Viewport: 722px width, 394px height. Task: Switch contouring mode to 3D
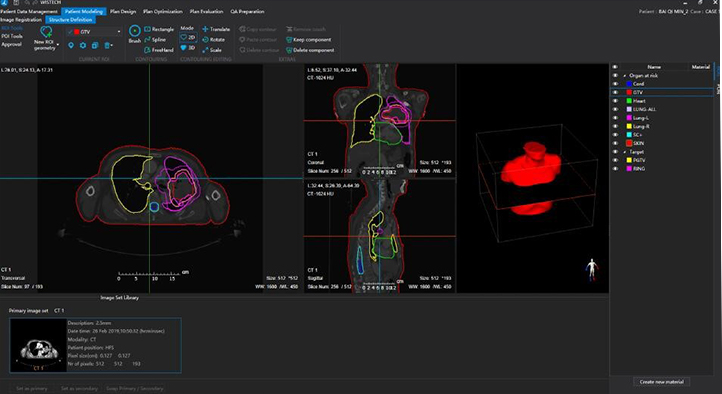coord(188,48)
